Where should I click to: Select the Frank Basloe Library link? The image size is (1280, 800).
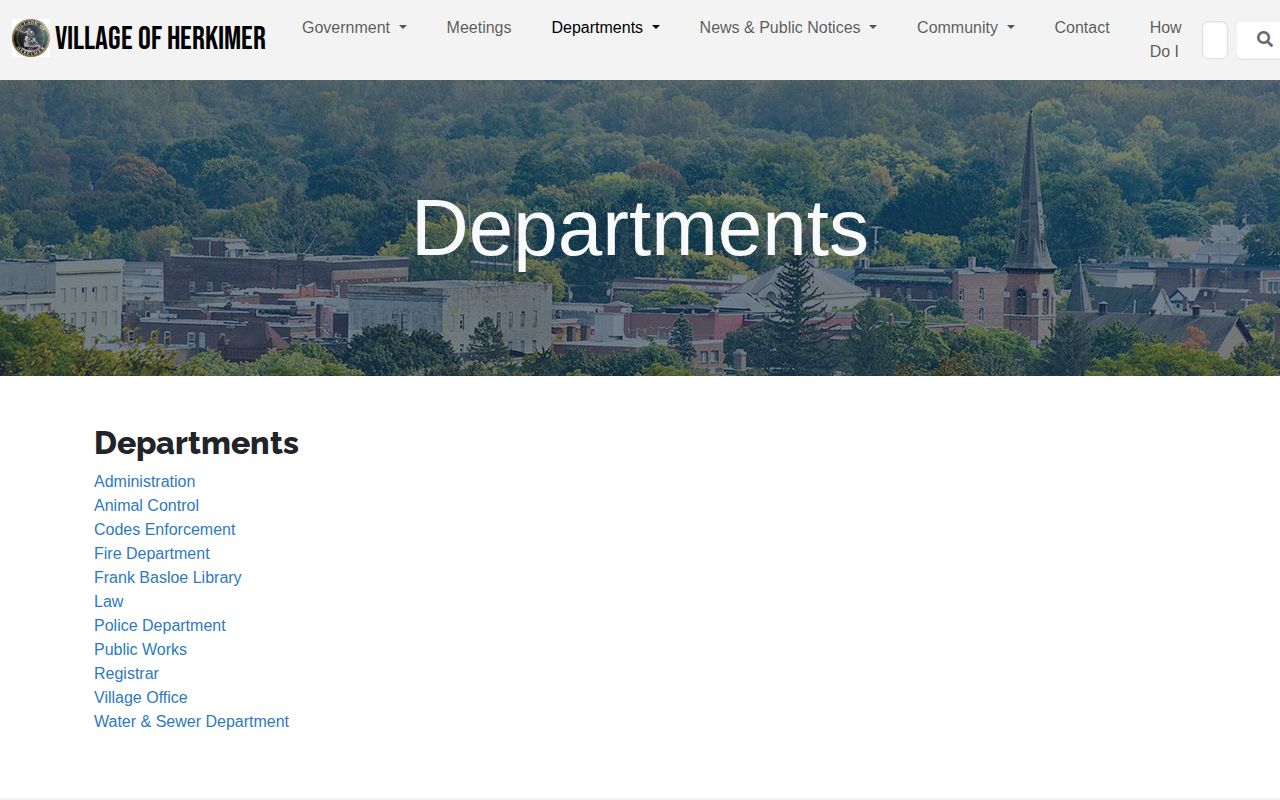[x=168, y=577]
